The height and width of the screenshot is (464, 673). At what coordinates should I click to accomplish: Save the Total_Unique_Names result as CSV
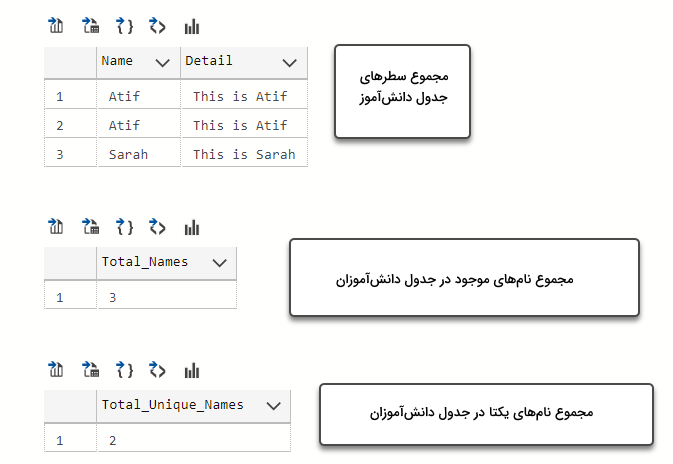pos(57,370)
